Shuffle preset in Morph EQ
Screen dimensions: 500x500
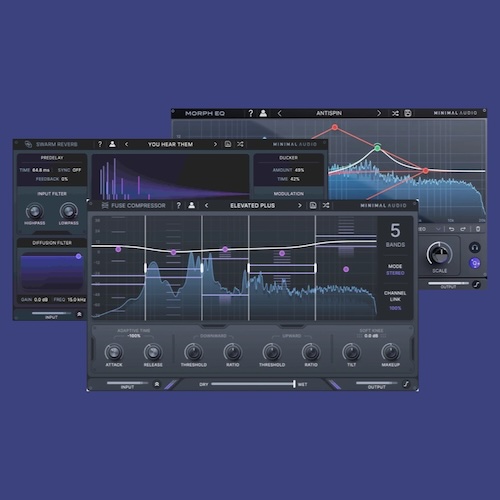click(395, 113)
